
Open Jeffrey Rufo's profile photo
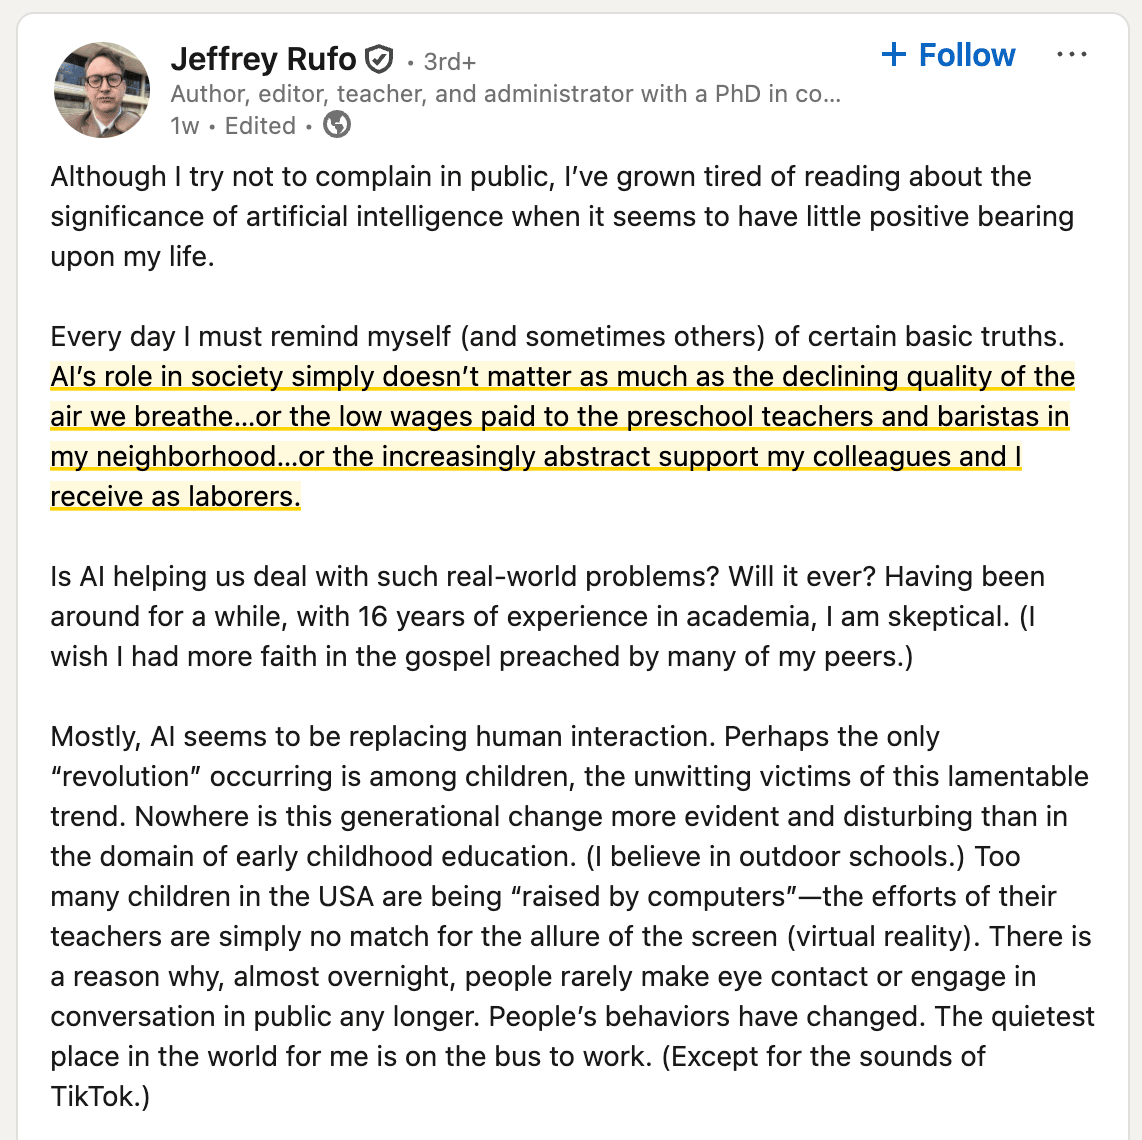101,90
